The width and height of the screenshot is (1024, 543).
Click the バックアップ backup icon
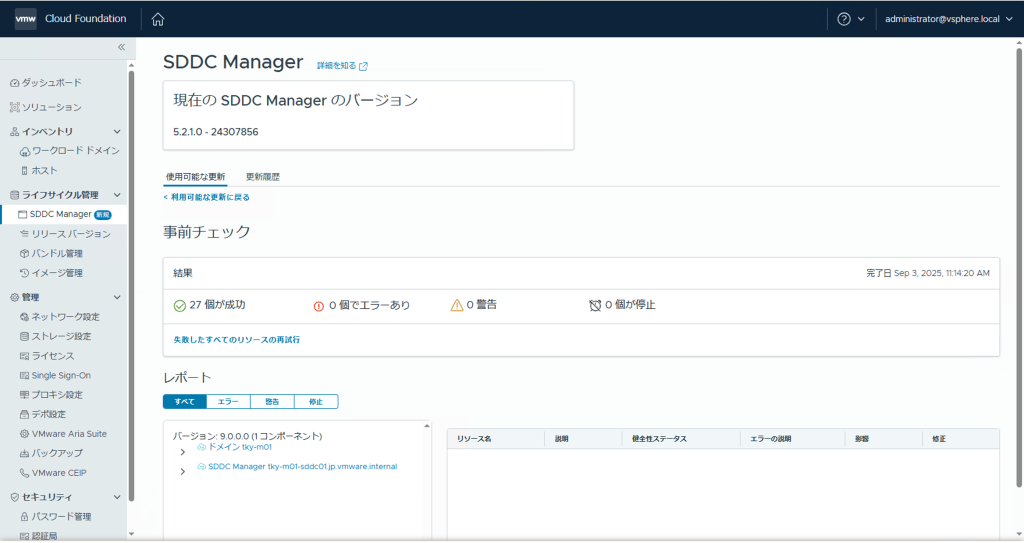pos(24,454)
